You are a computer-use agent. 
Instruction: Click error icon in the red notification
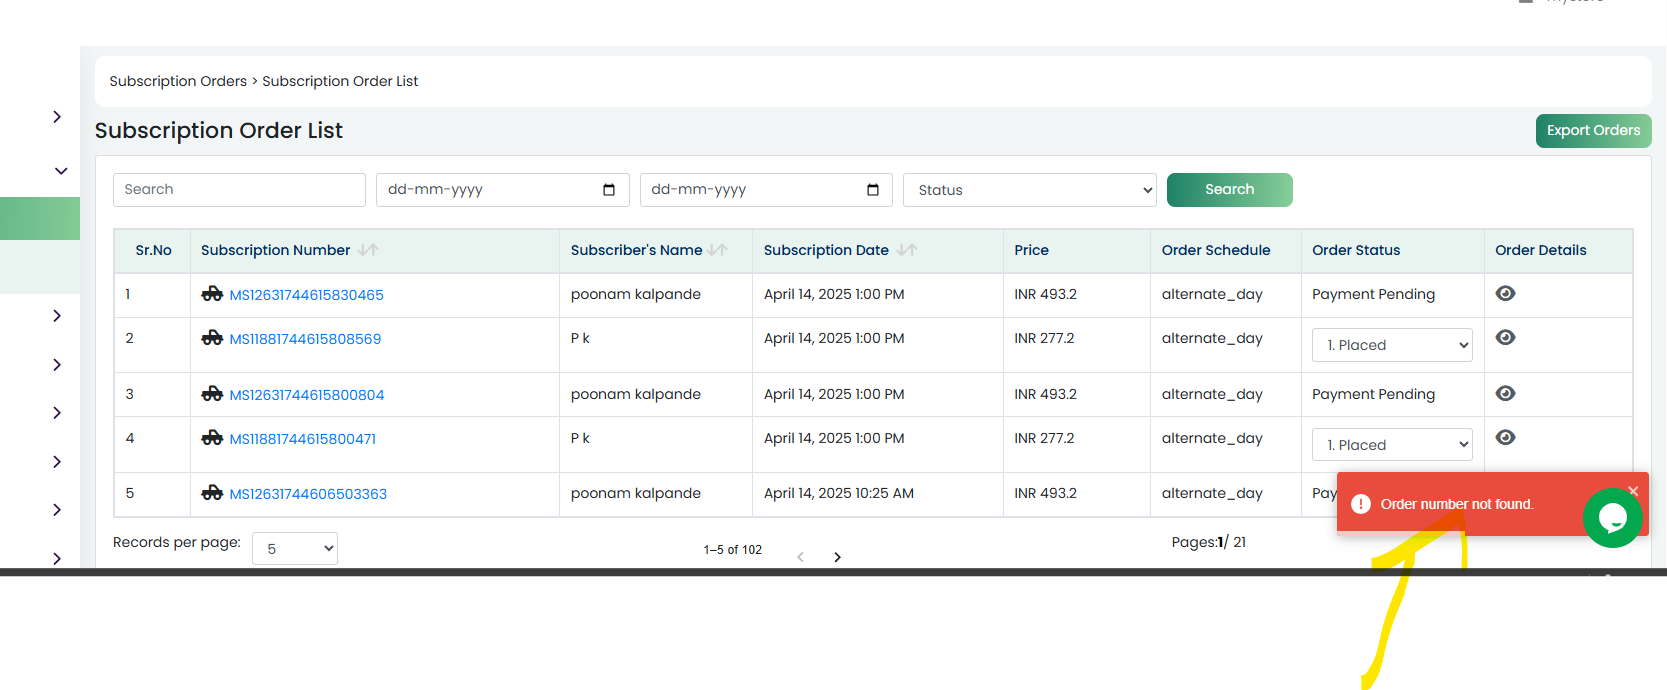(1360, 504)
